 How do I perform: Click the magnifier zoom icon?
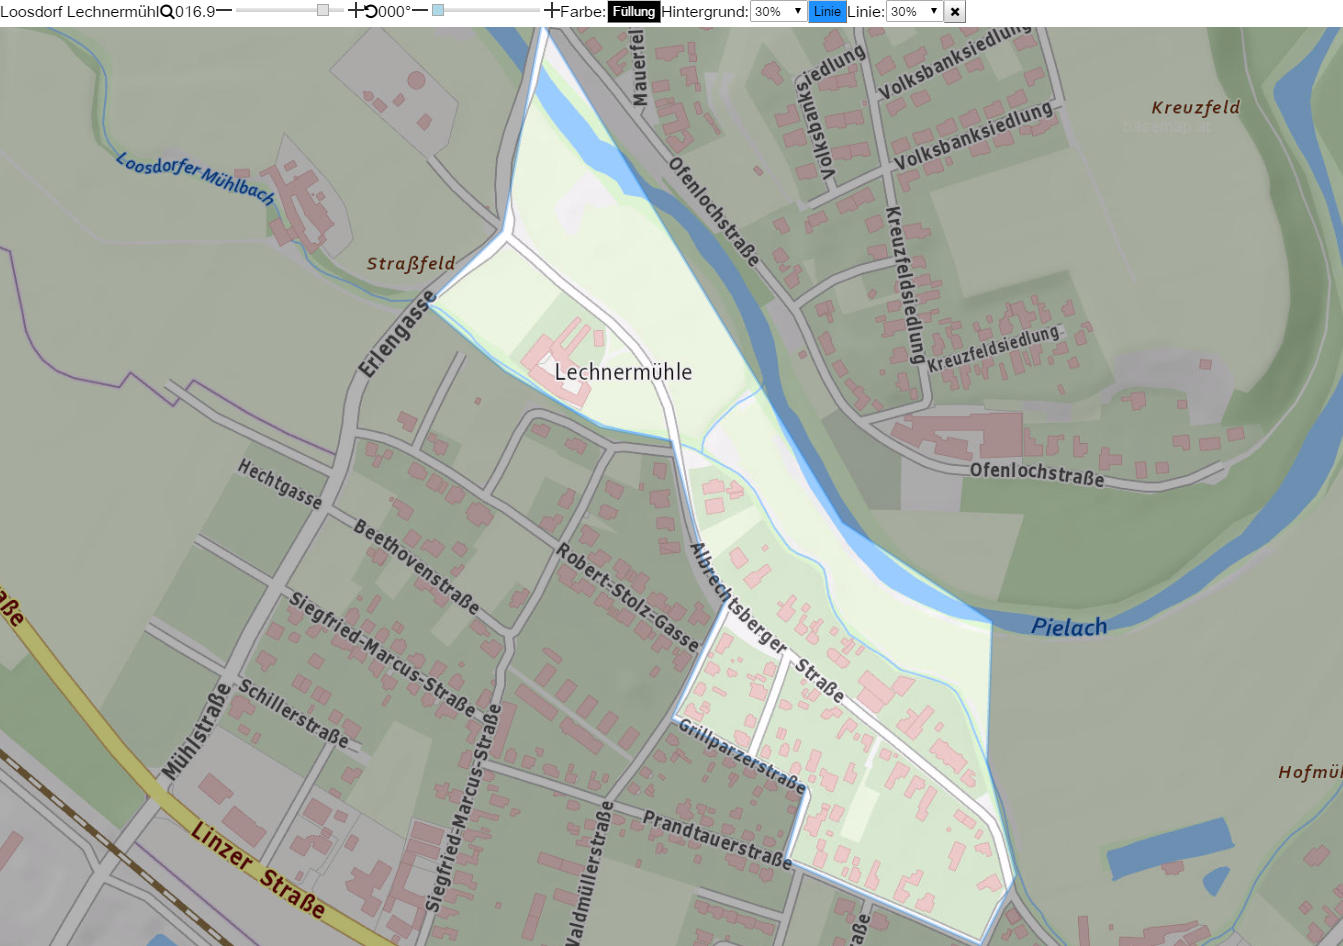(x=167, y=12)
